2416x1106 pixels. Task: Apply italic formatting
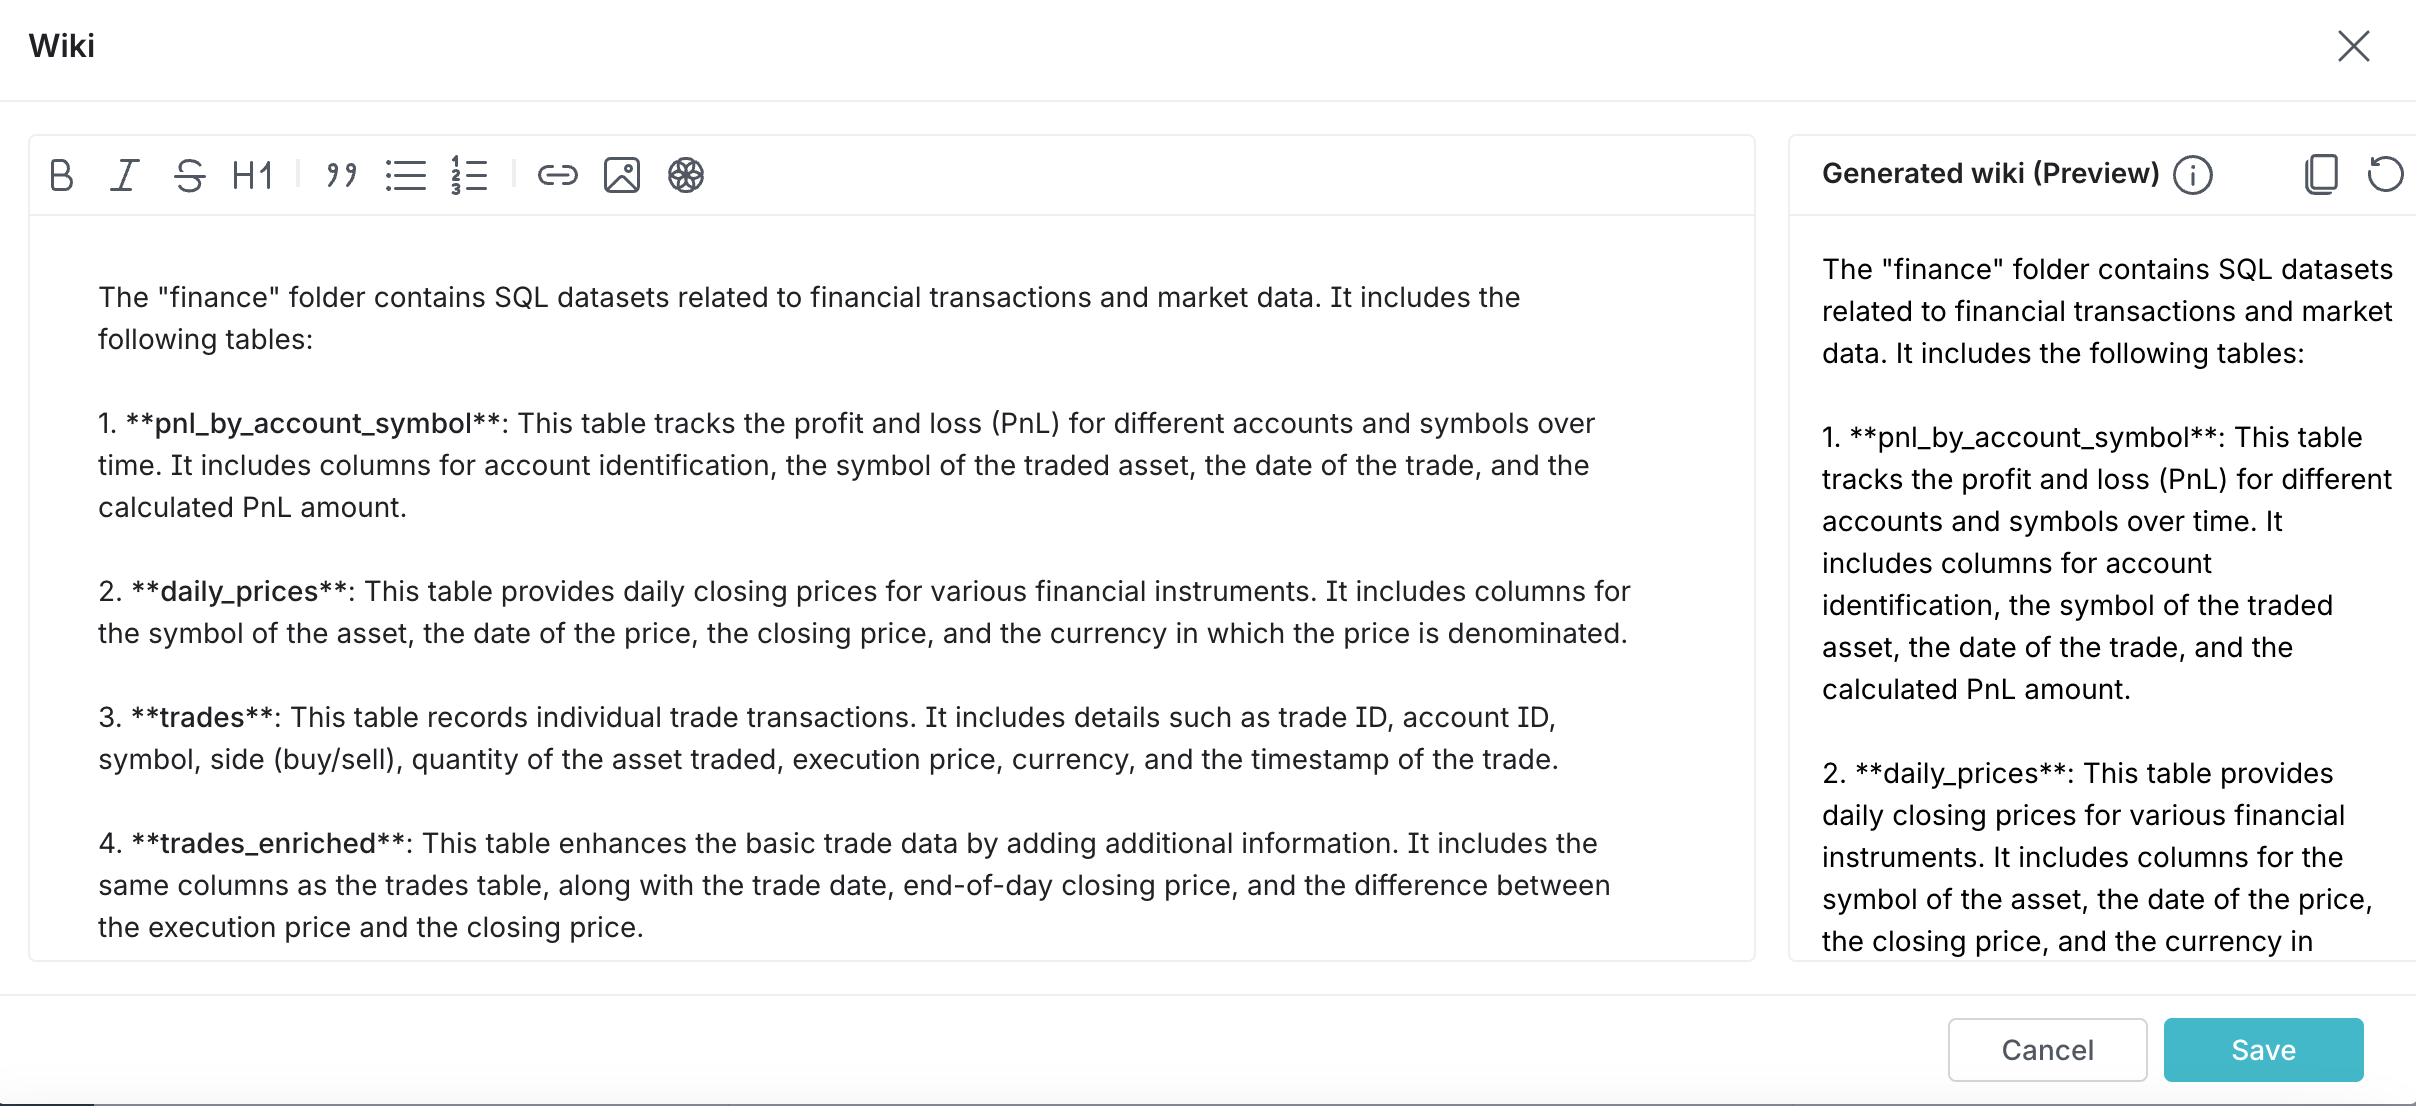click(x=125, y=175)
